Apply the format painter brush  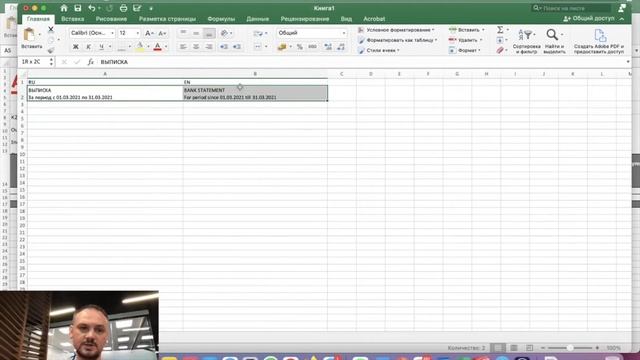pyautogui.click(x=51, y=50)
